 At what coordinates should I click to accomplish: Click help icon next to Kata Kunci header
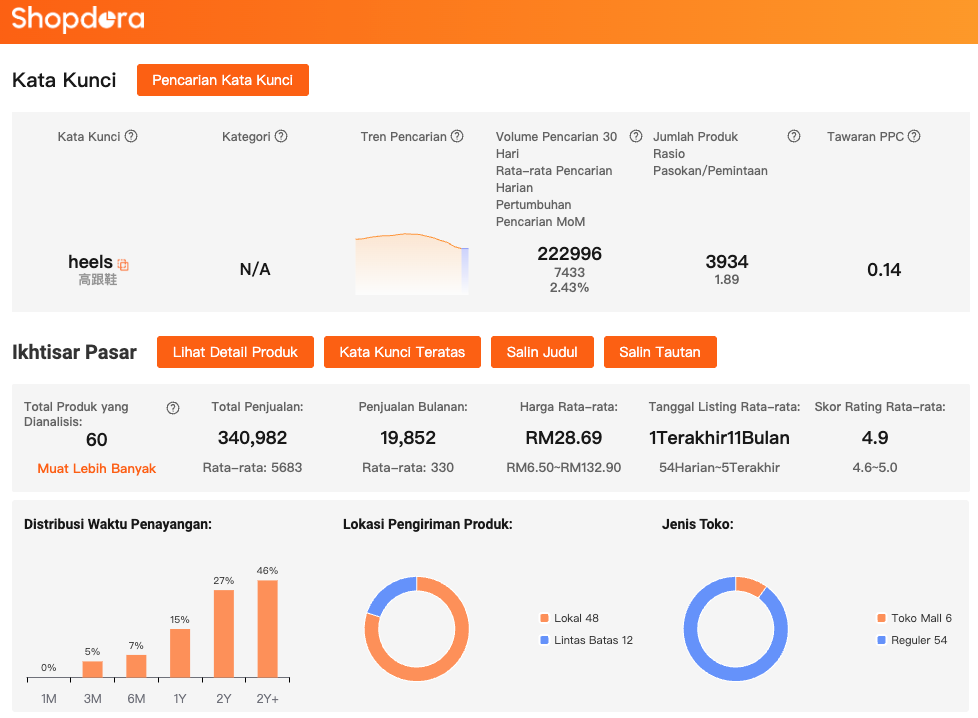(131, 137)
